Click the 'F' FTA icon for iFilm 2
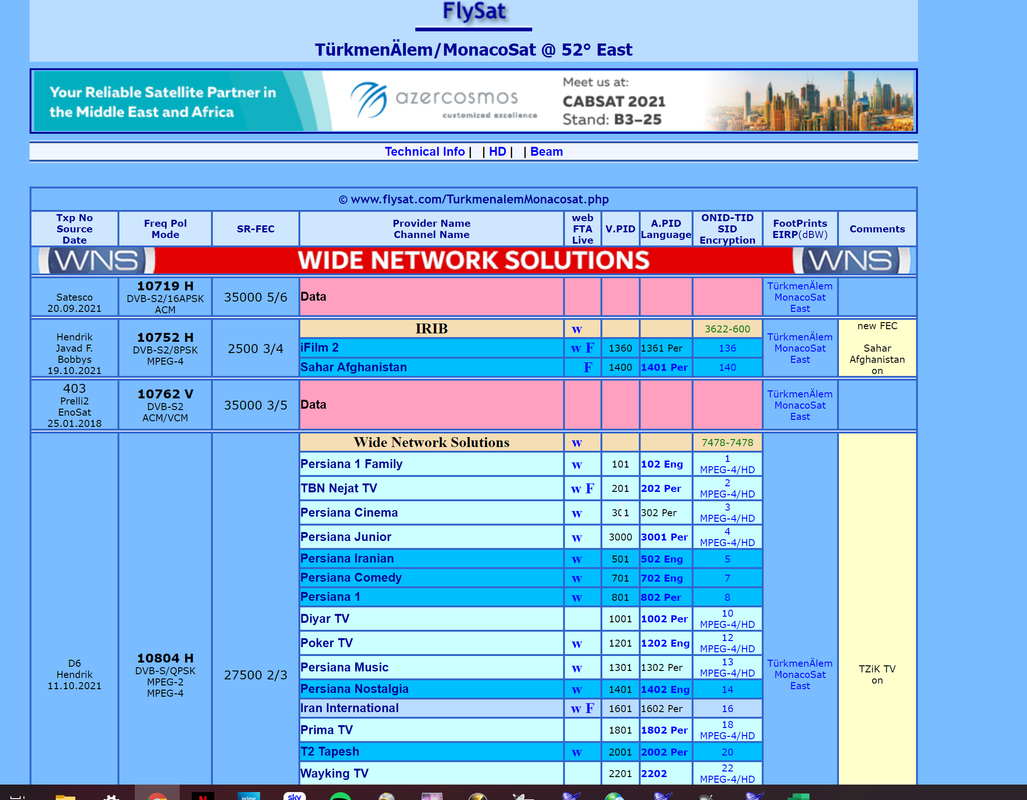The image size is (1027, 800). [589, 348]
